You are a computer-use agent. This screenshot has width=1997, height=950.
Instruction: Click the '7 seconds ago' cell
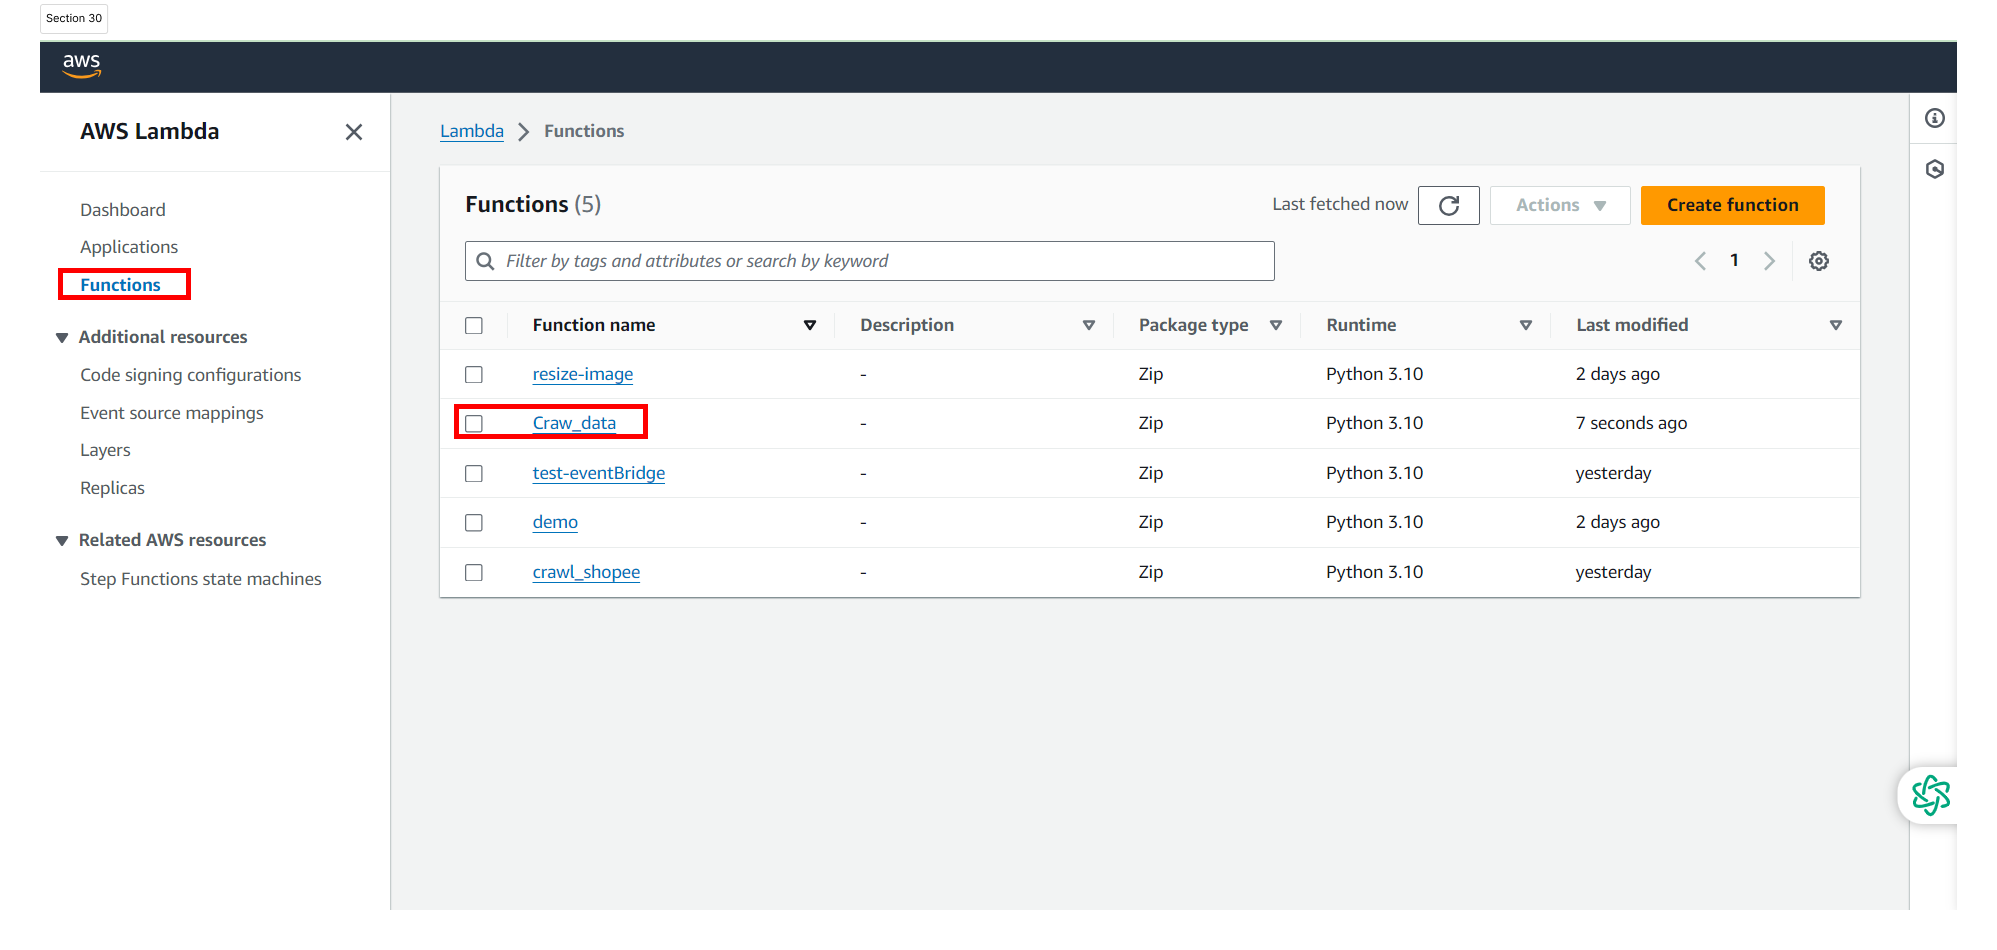coord(1631,423)
